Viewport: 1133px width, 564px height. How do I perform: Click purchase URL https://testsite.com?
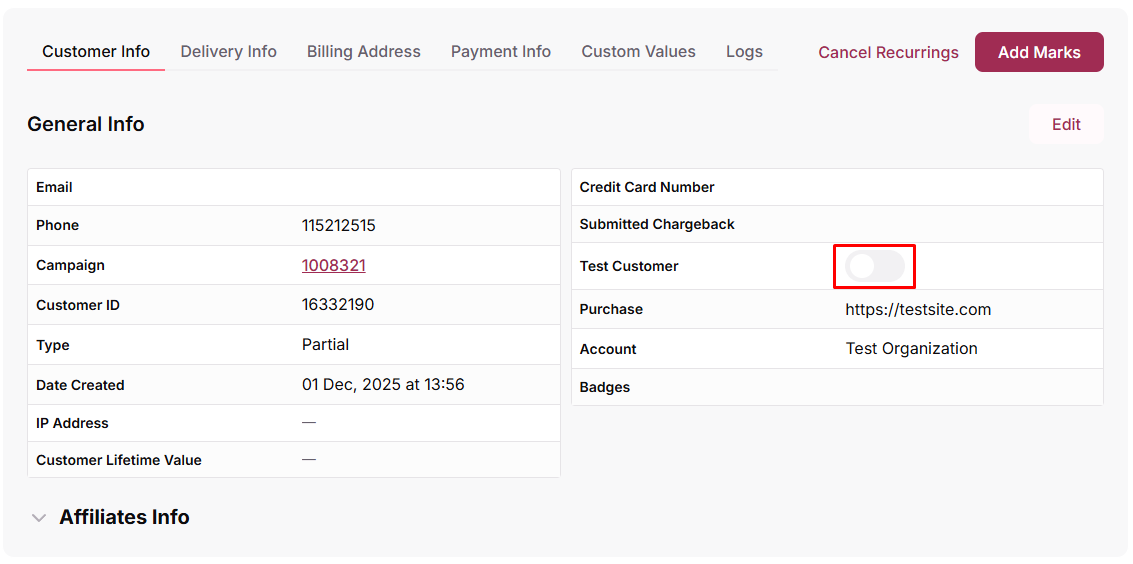pyautogui.click(x=918, y=310)
